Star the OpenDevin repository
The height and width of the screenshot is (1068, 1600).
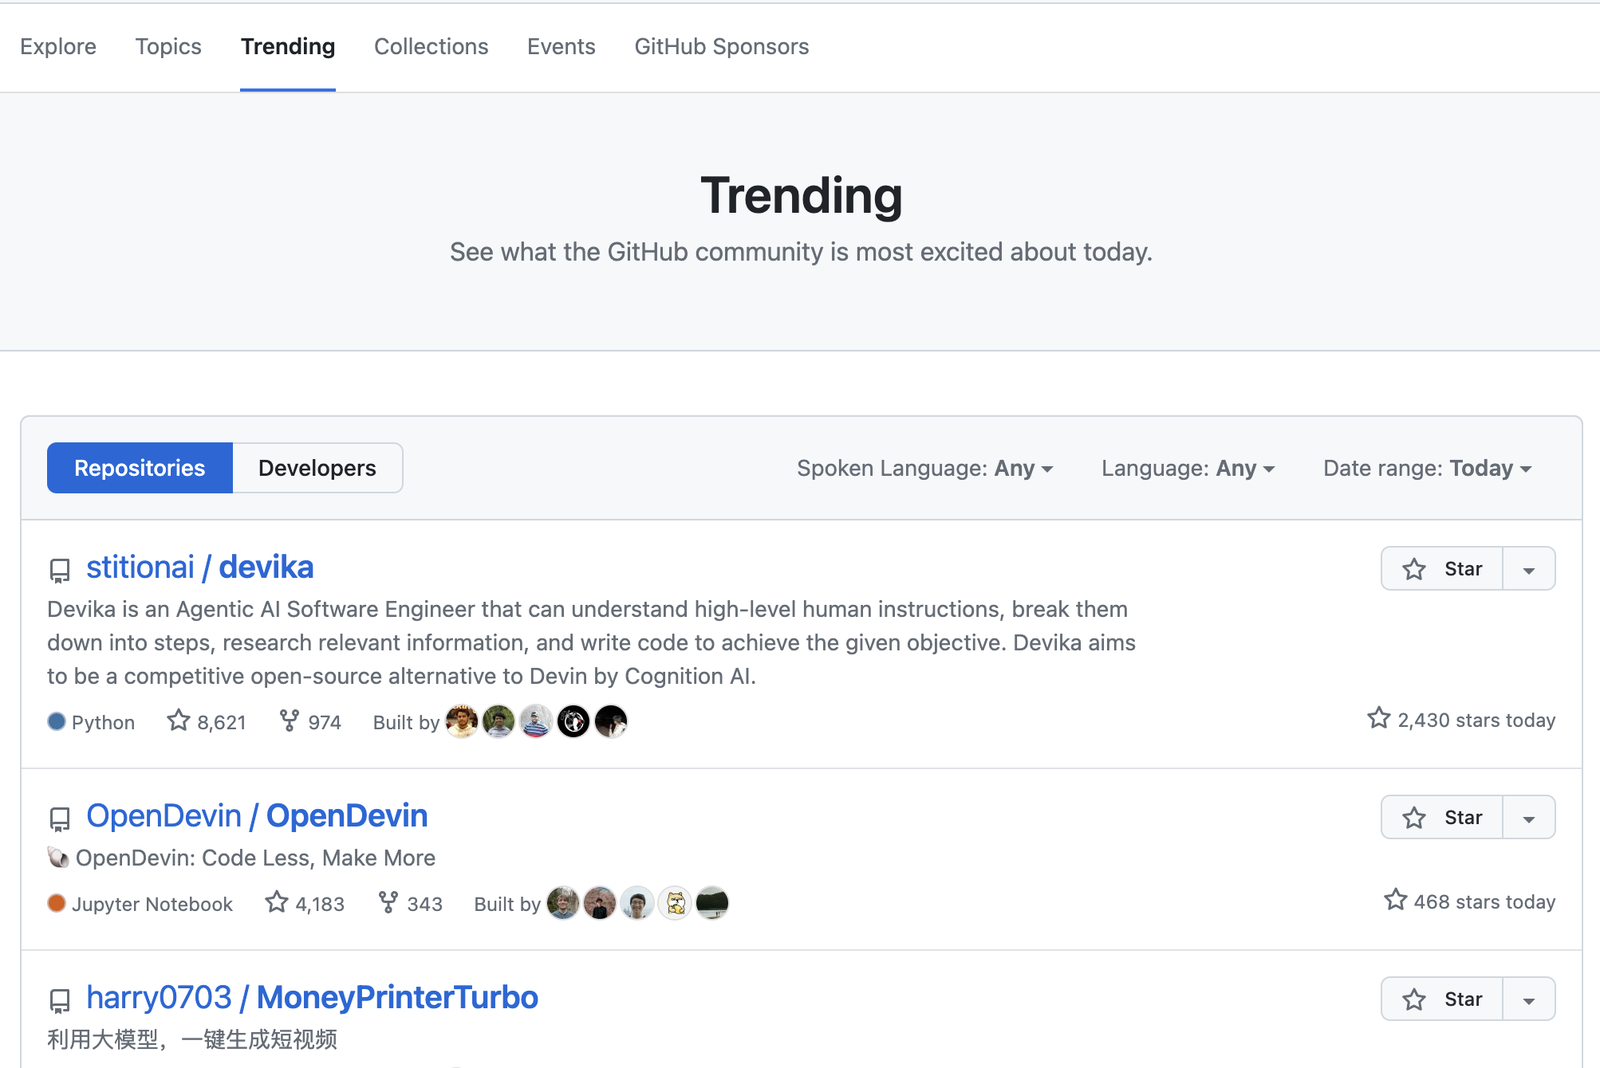click(1442, 818)
